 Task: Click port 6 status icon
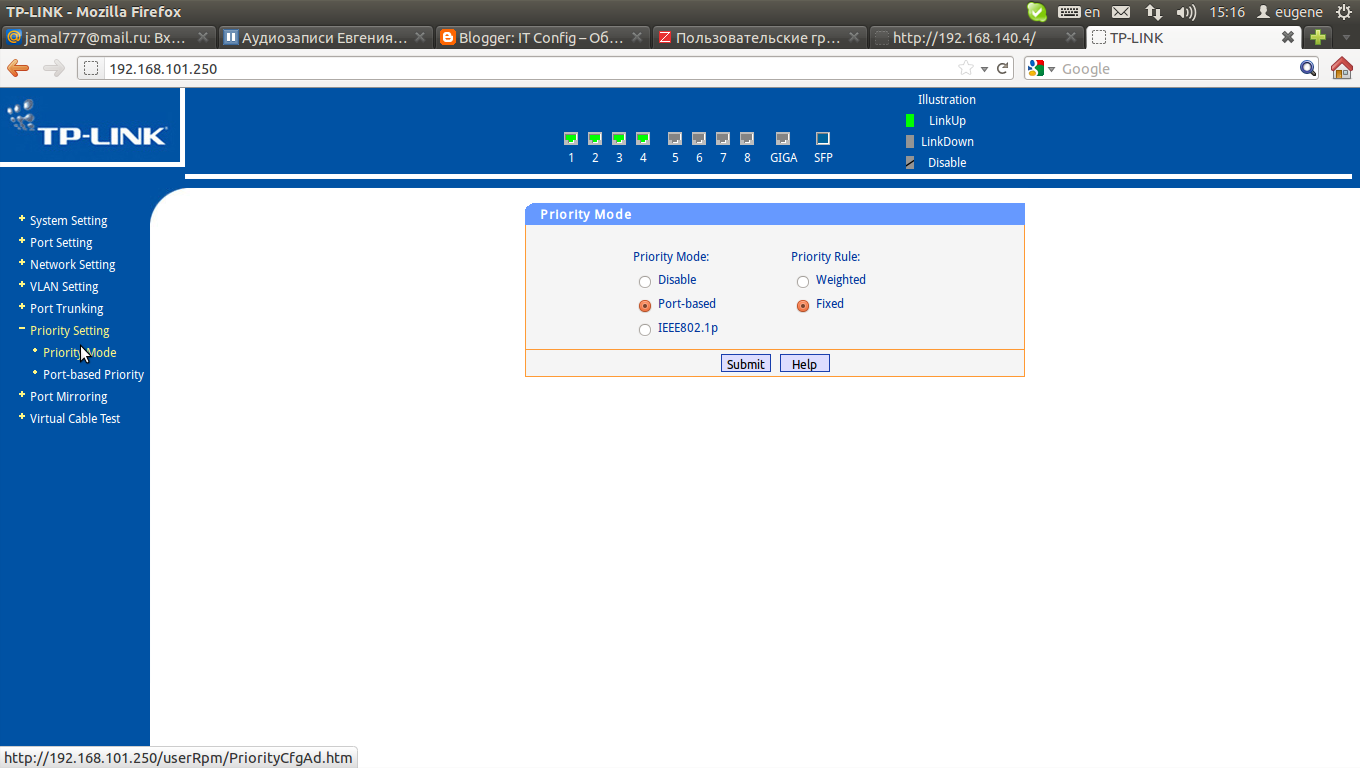tap(699, 139)
